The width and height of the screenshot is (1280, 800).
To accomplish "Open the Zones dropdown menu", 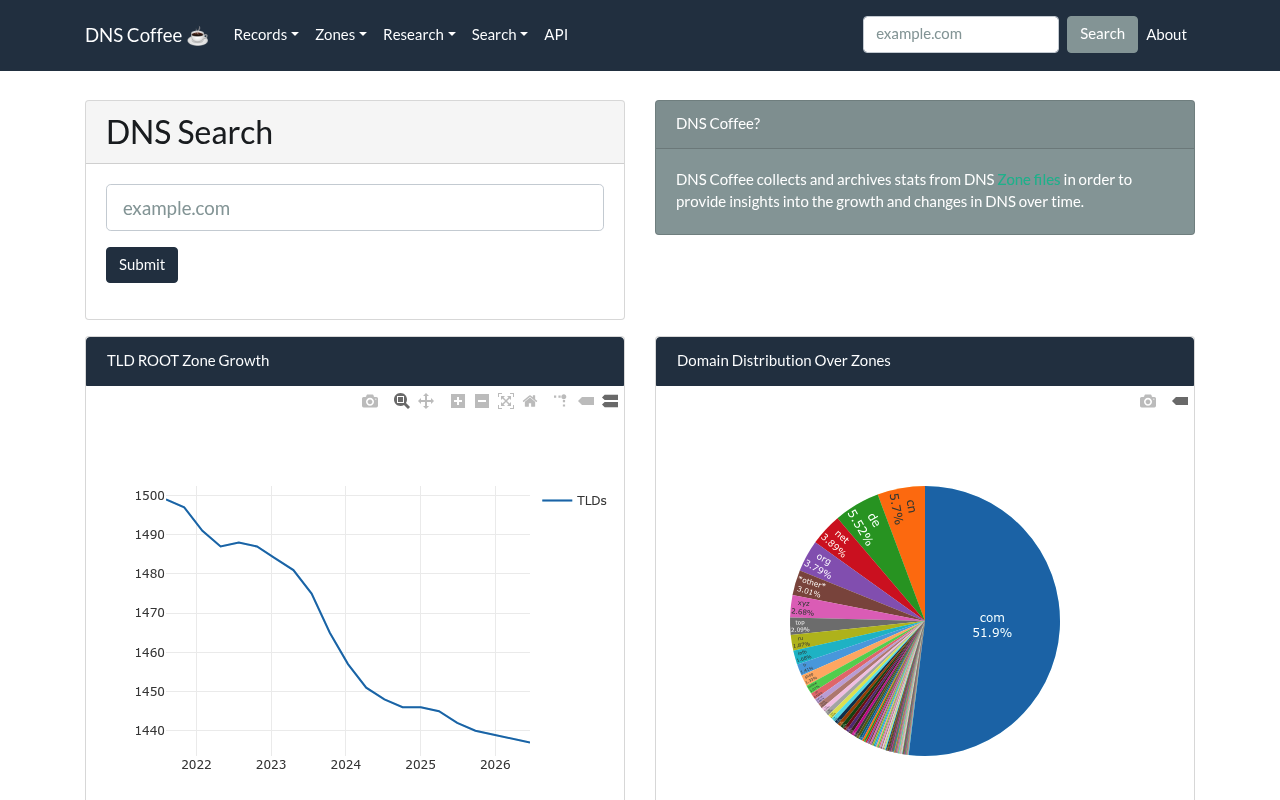I will [341, 34].
